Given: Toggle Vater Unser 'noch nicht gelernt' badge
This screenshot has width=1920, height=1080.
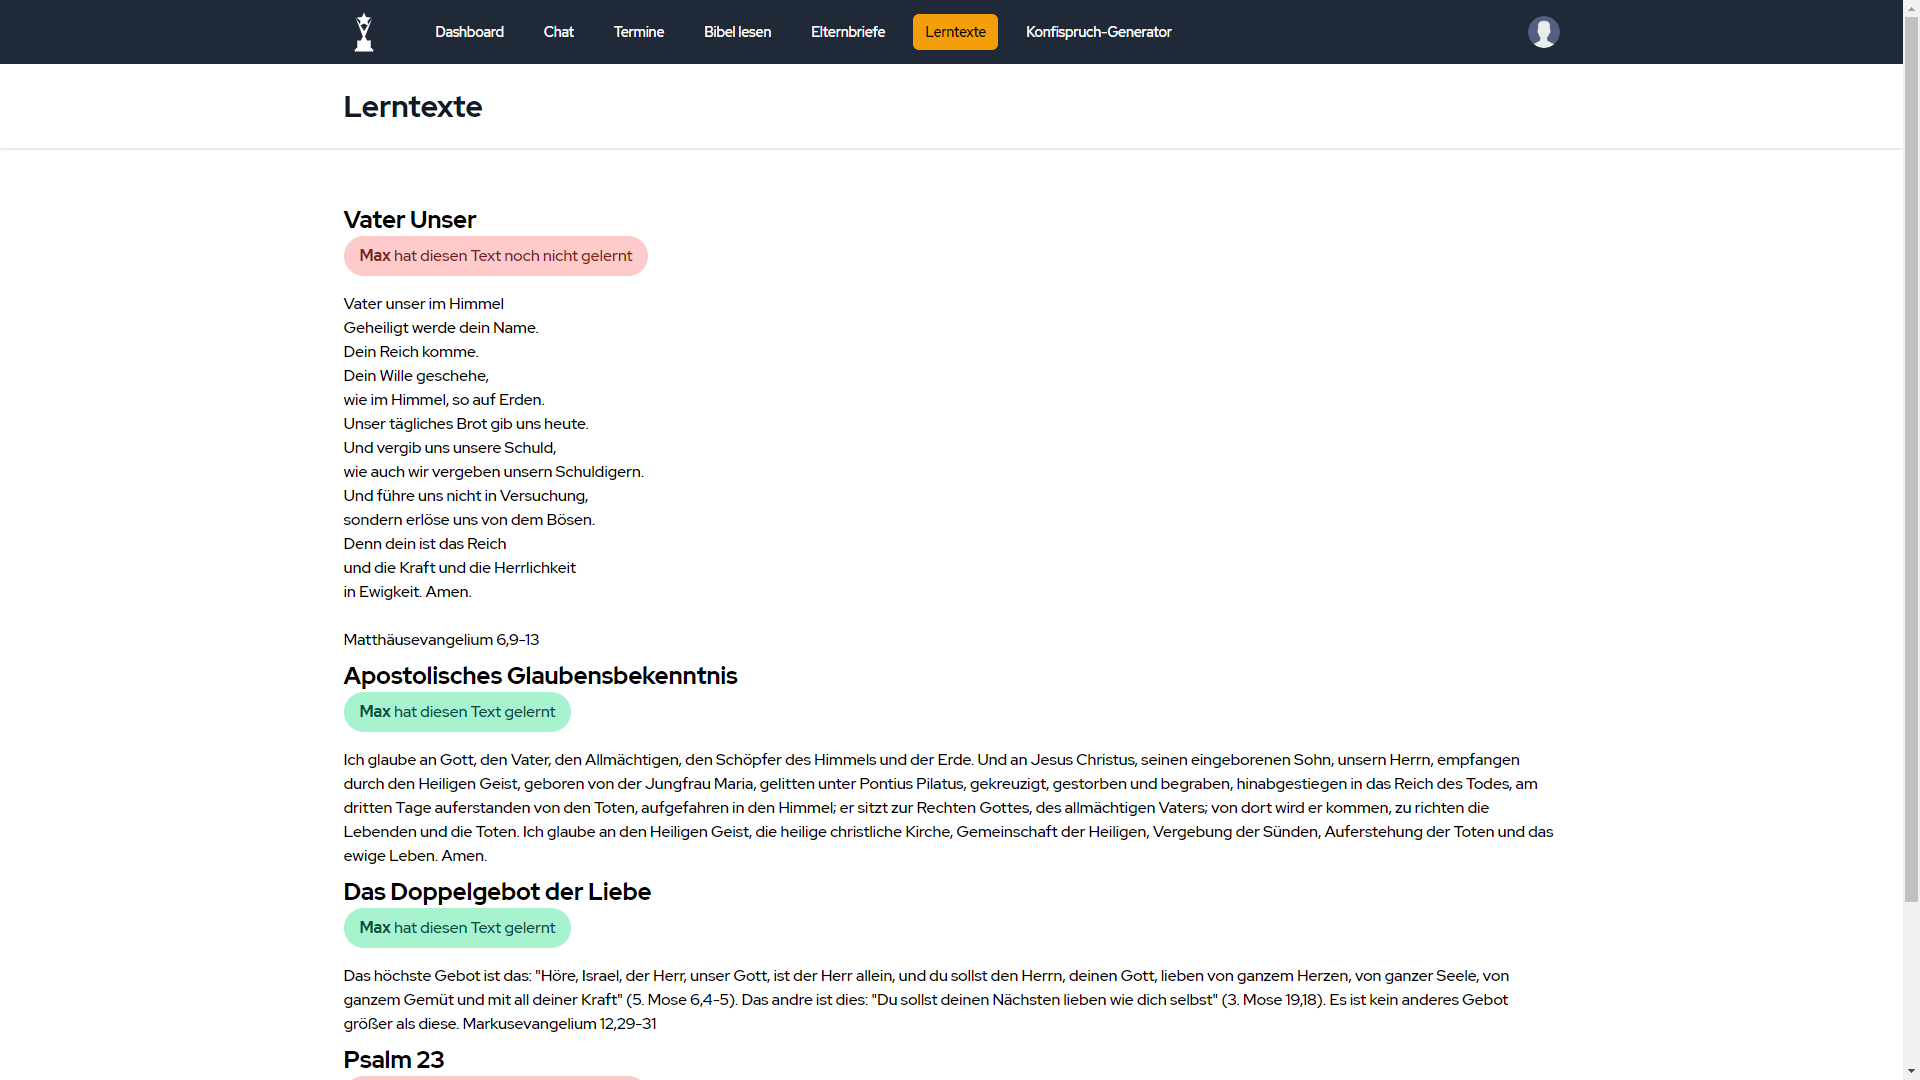Looking at the screenshot, I should 495,256.
